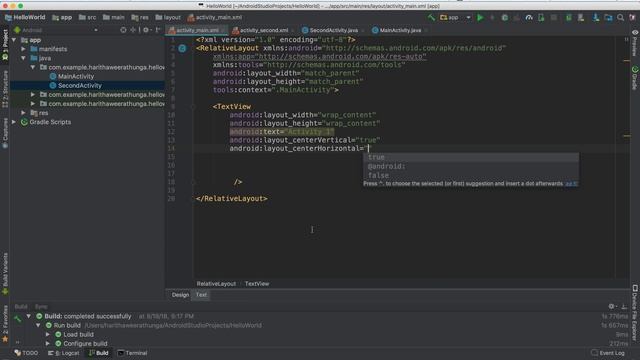Viewport: 640px width, 360px height.
Task: Open the app run configuration dropdown
Action: [456, 18]
